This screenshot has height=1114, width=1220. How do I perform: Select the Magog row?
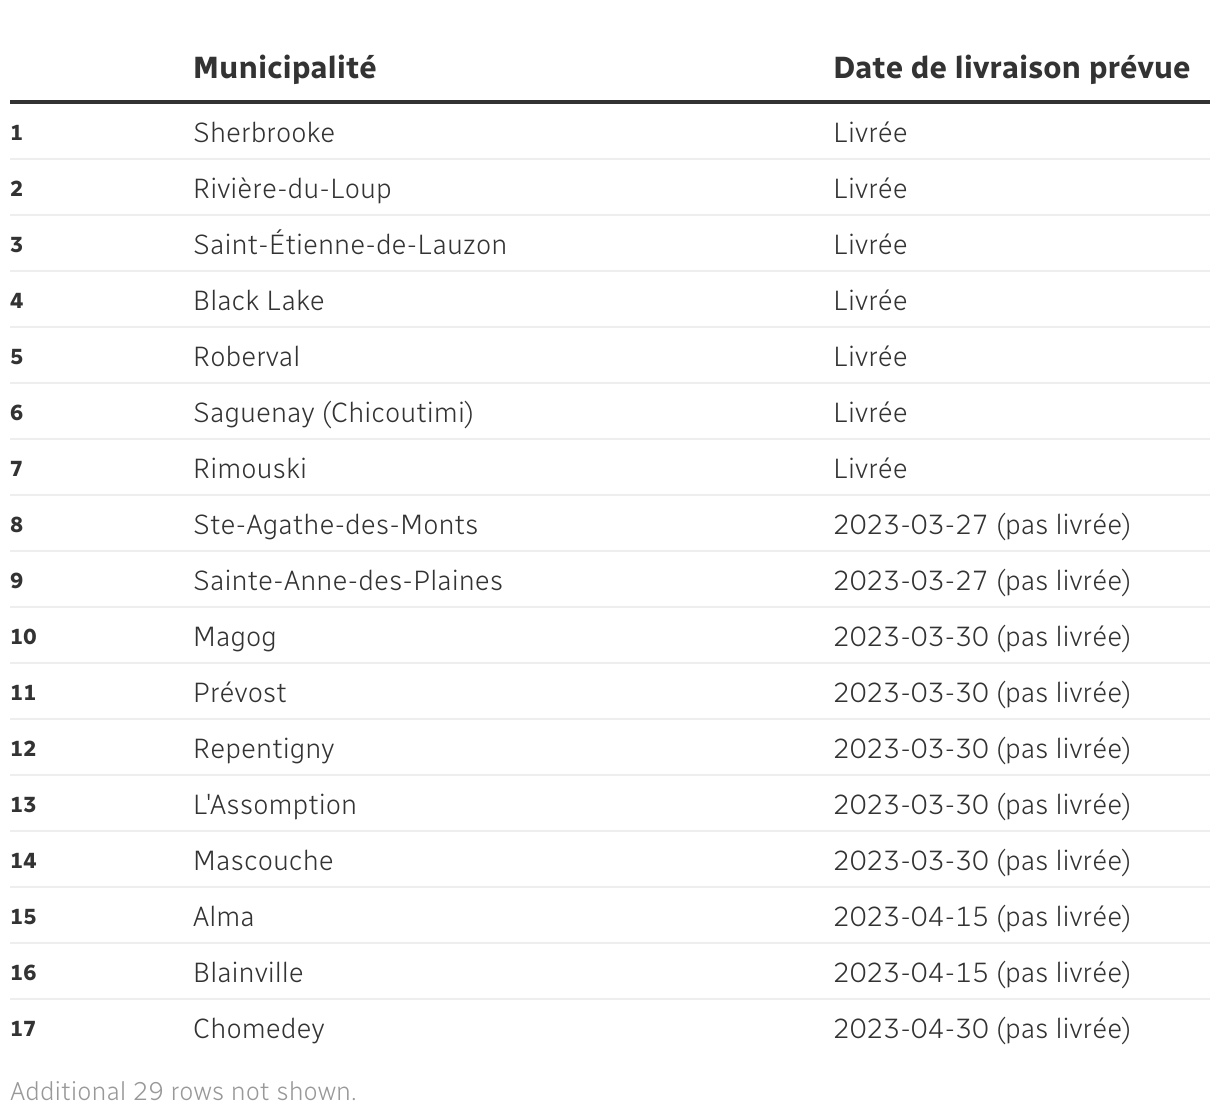pos(235,637)
